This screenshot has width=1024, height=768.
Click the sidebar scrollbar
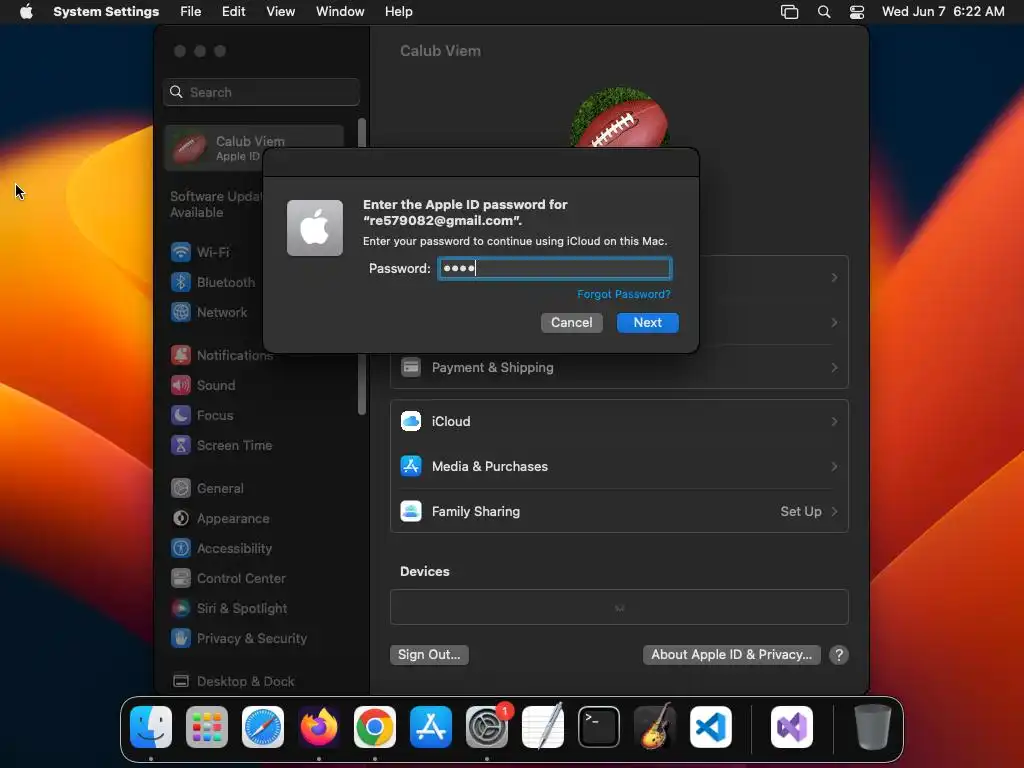[x=362, y=266]
